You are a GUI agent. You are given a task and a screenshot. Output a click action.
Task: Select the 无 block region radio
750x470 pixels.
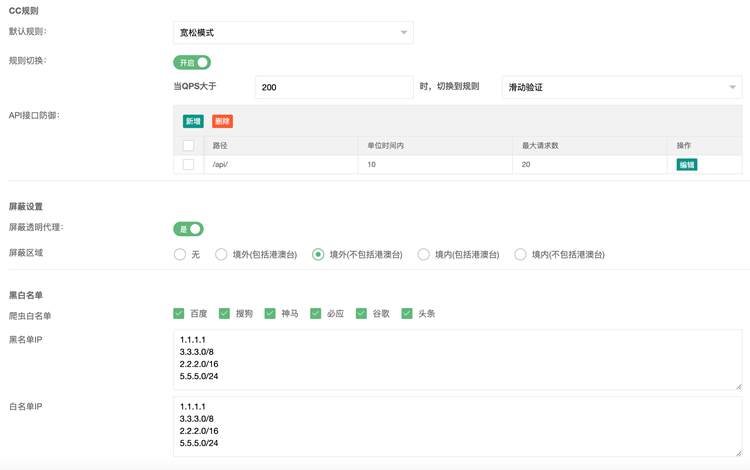180,254
